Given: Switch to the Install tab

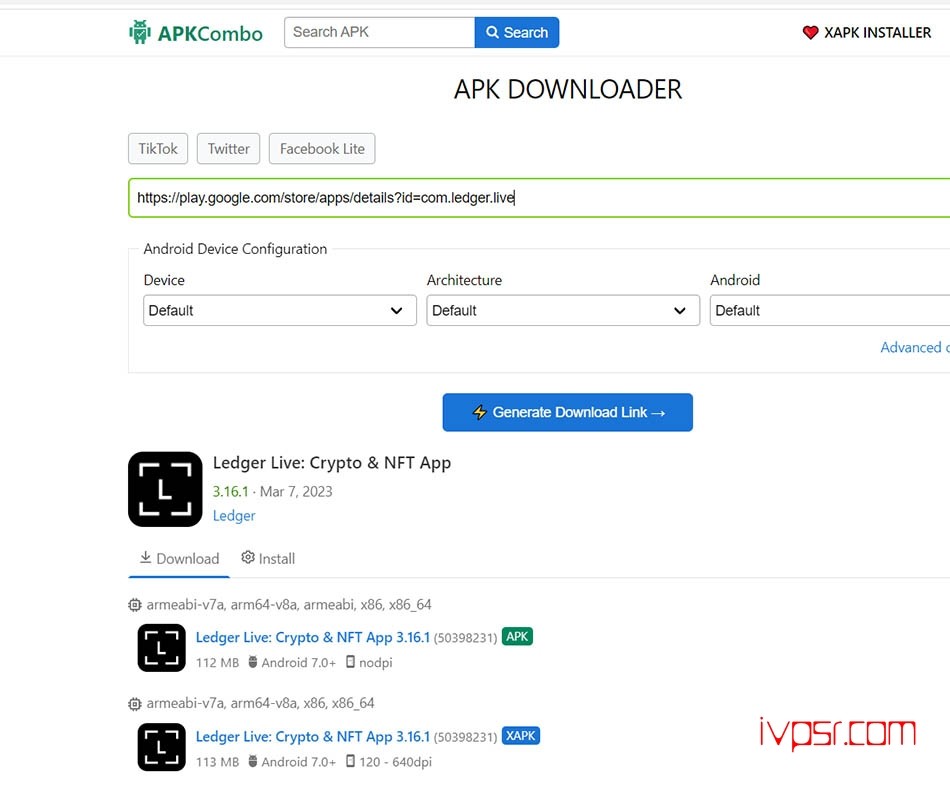Looking at the screenshot, I should [x=268, y=558].
